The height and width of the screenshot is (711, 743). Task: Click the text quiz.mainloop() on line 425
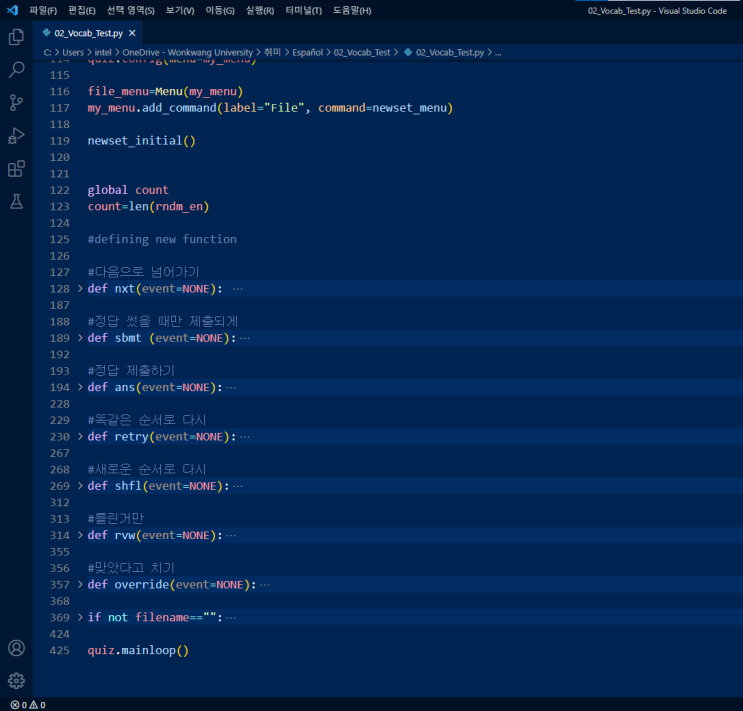pos(138,650)
